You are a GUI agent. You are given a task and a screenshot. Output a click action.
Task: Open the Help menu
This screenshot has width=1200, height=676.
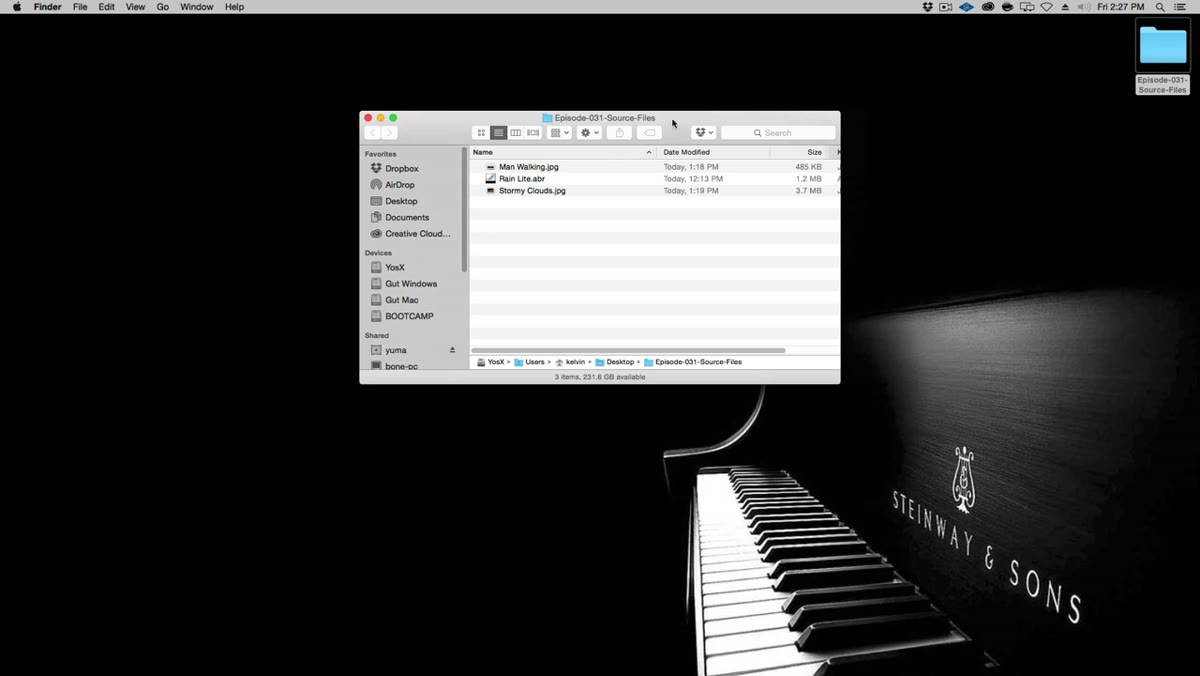(x=234, y=7)
